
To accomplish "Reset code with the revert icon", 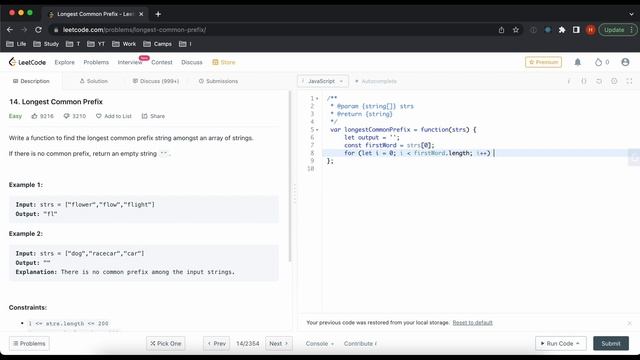I will pyautogui.click(x=599, y=81).
